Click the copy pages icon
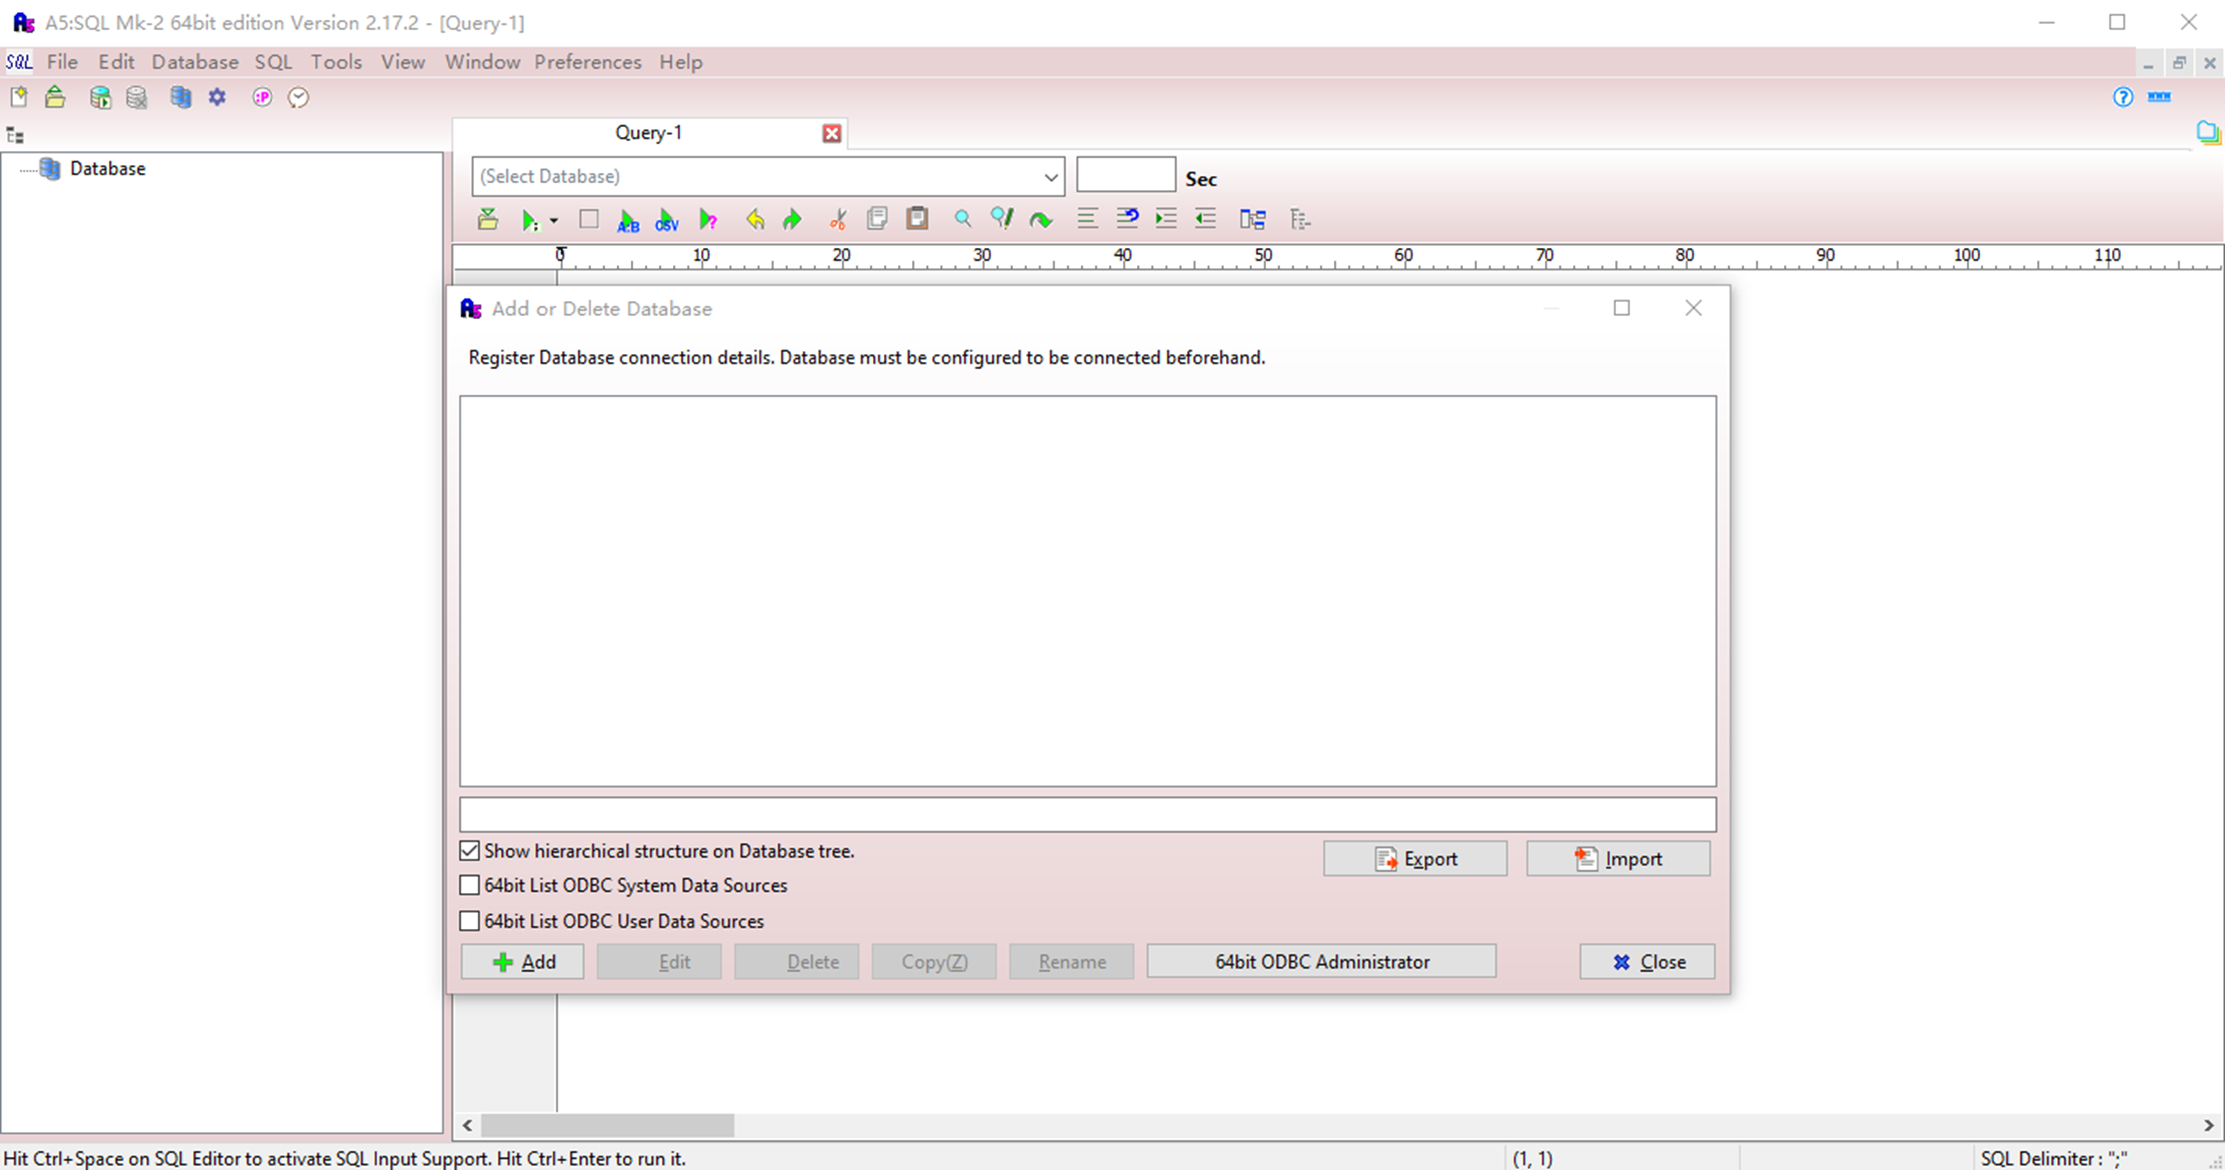Image resolution: width=2225 pixels, height=1170 pixels. pyautogui.click(x=877, y=219)
